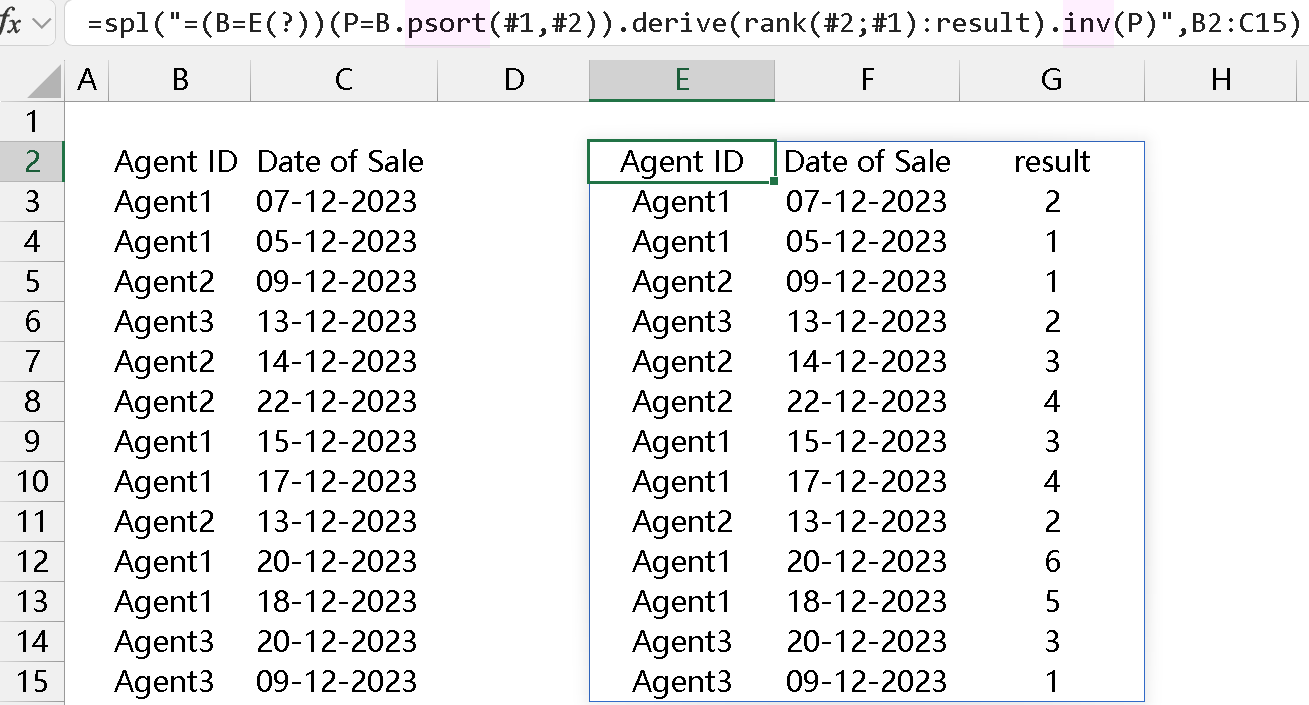
Task: Click the 'Date of Sale' header in column F
Action: [x=867, y=161]
